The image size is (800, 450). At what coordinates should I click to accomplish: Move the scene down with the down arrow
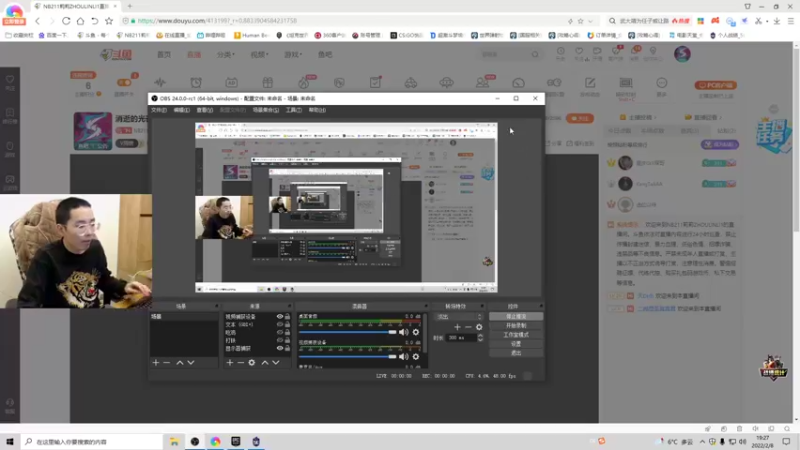pyautogui.click(x=191, y=362)
